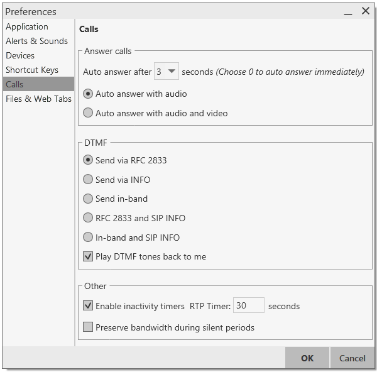The height and width of the screenshot is (372, 377).
Task: Select Devices in the sidebar
Action: (x=20, y=56)
